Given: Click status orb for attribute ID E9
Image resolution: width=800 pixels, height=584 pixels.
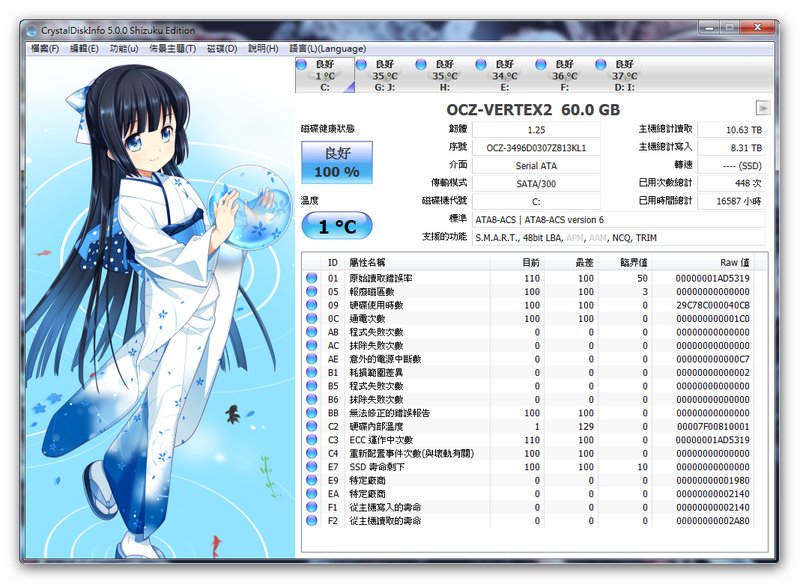Looking at the screenshot, I should (311, 480).
